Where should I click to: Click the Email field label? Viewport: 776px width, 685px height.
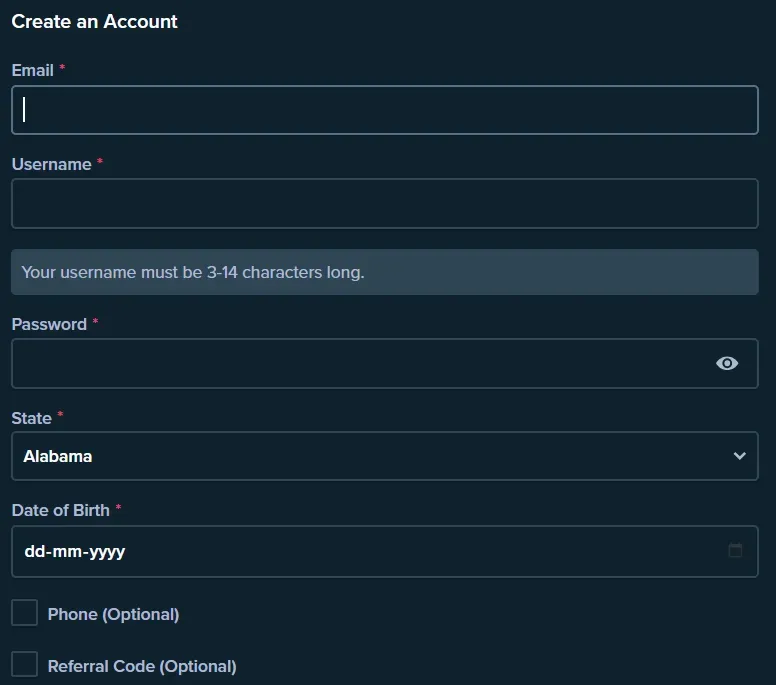(32, 70)
